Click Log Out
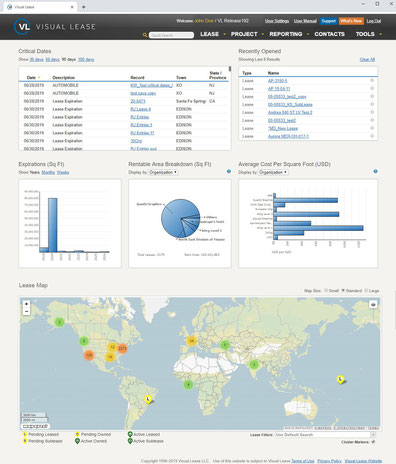Viewport: 396px width, 464px height. (374, 21)
